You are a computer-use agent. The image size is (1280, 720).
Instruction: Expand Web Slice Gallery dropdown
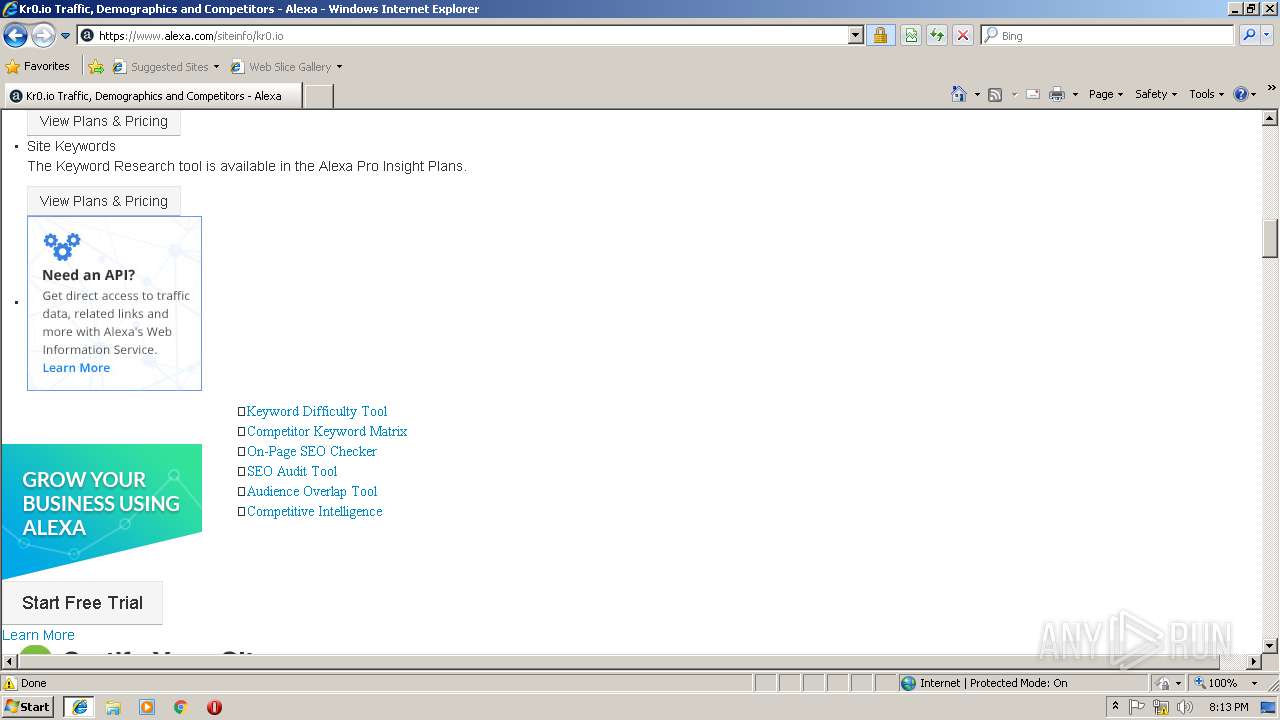(339, 67)
